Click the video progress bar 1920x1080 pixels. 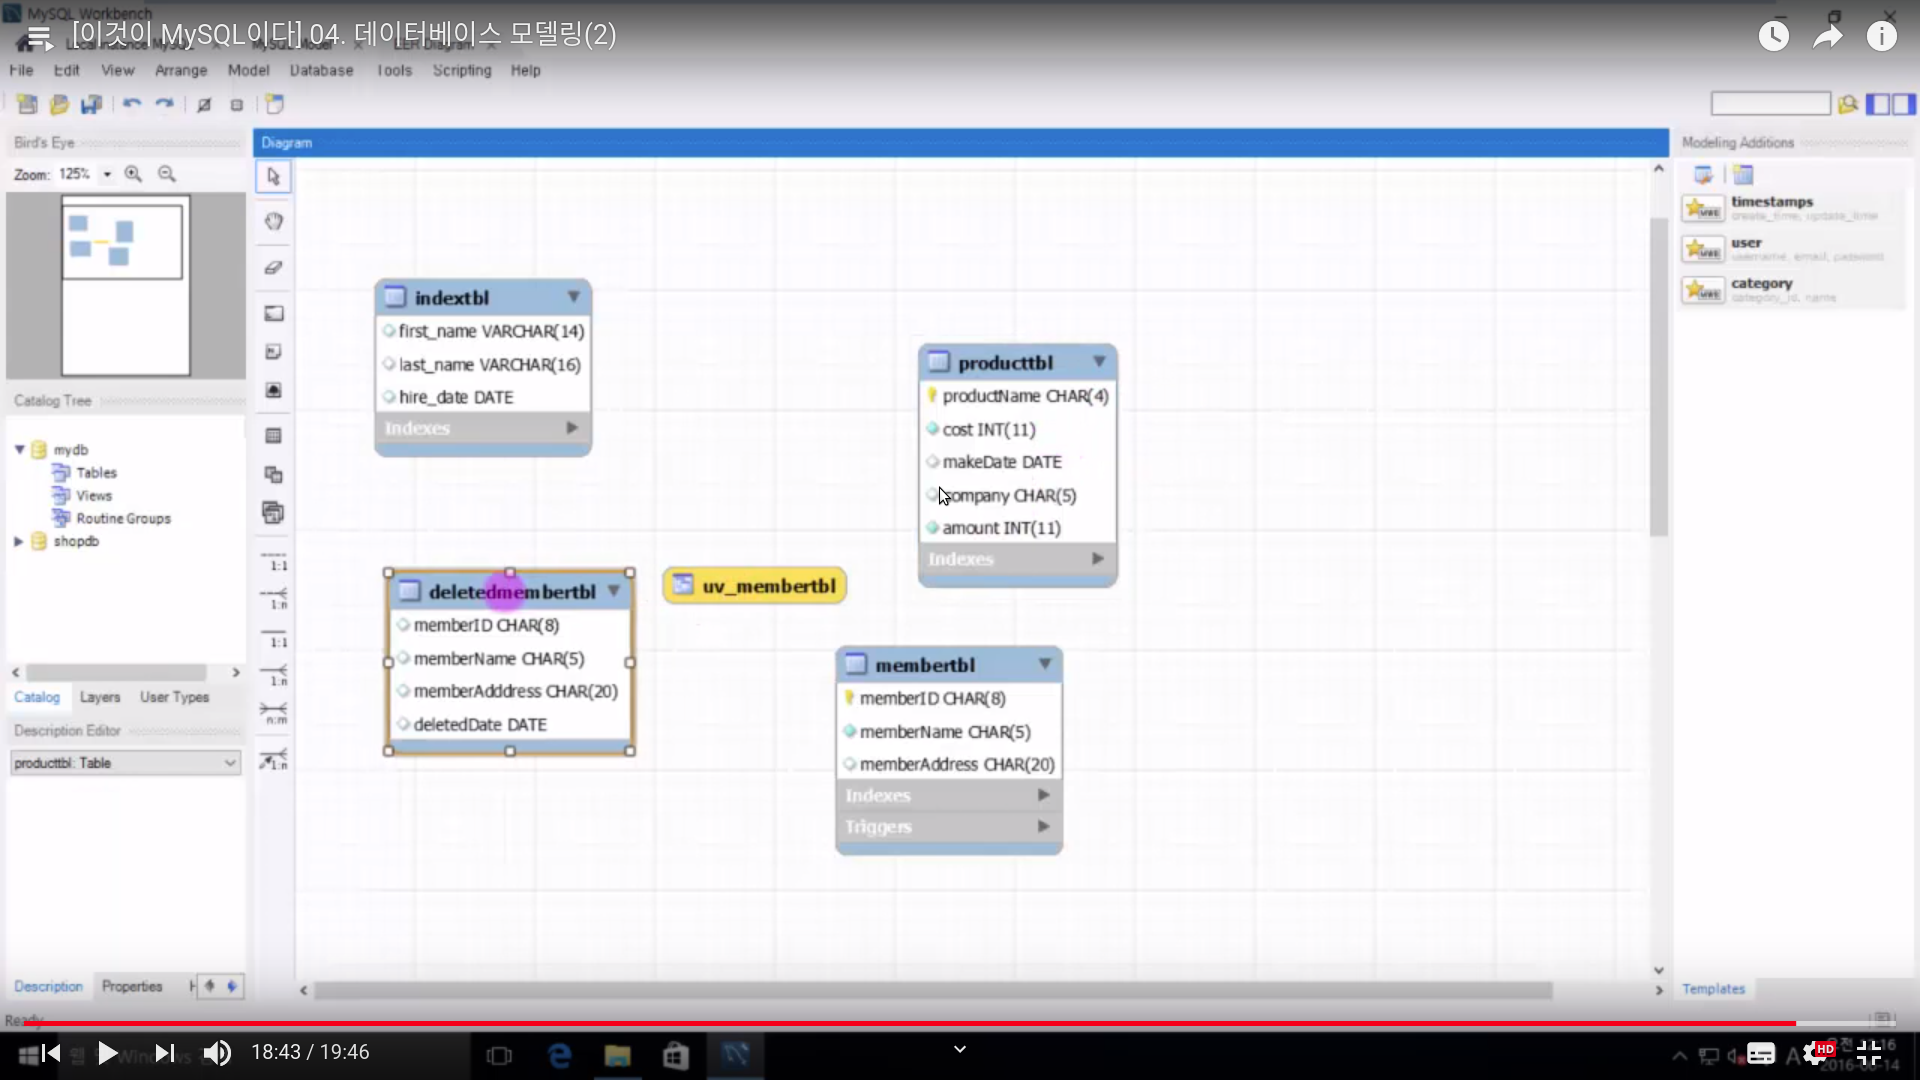(x=960, y=1024)
